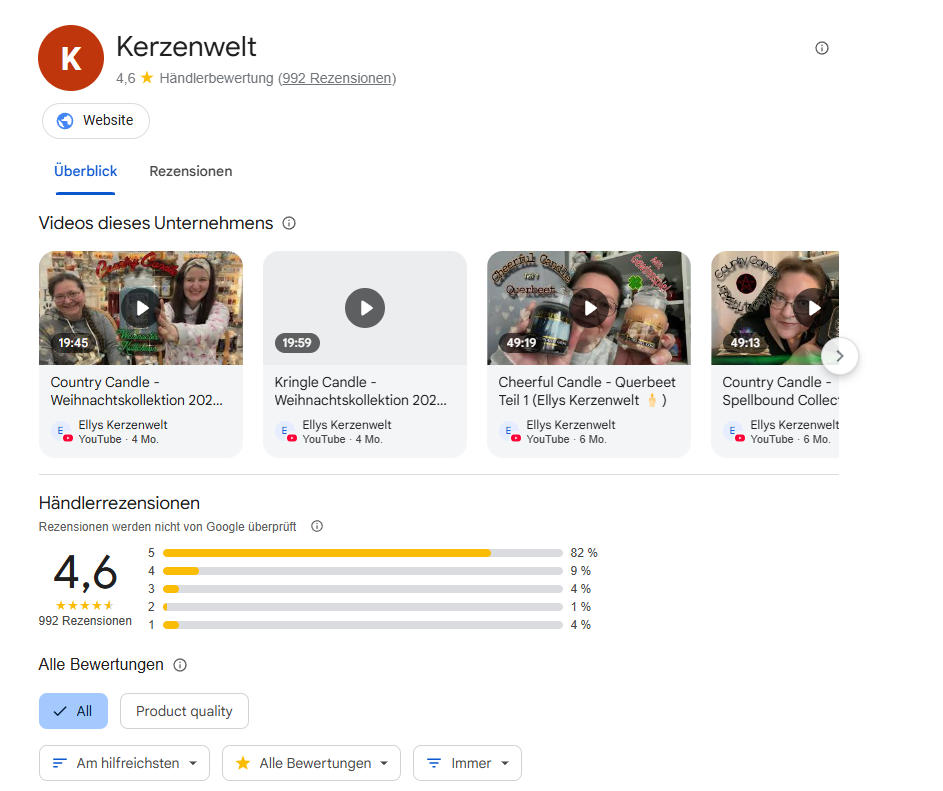
Task: Click the Kerzenwelt orange K logo
Action: coord(71,58)
